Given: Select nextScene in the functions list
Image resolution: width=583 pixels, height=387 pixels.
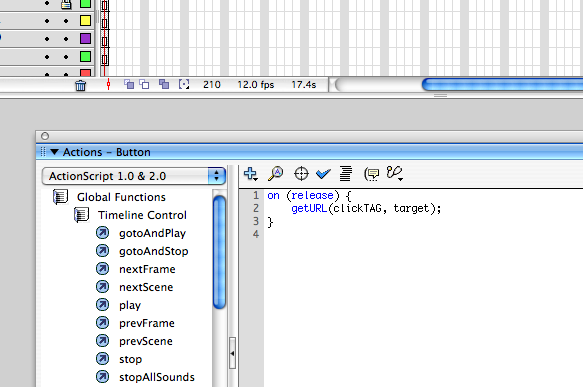Looking at the screenshot, I should tap(146, 287).
